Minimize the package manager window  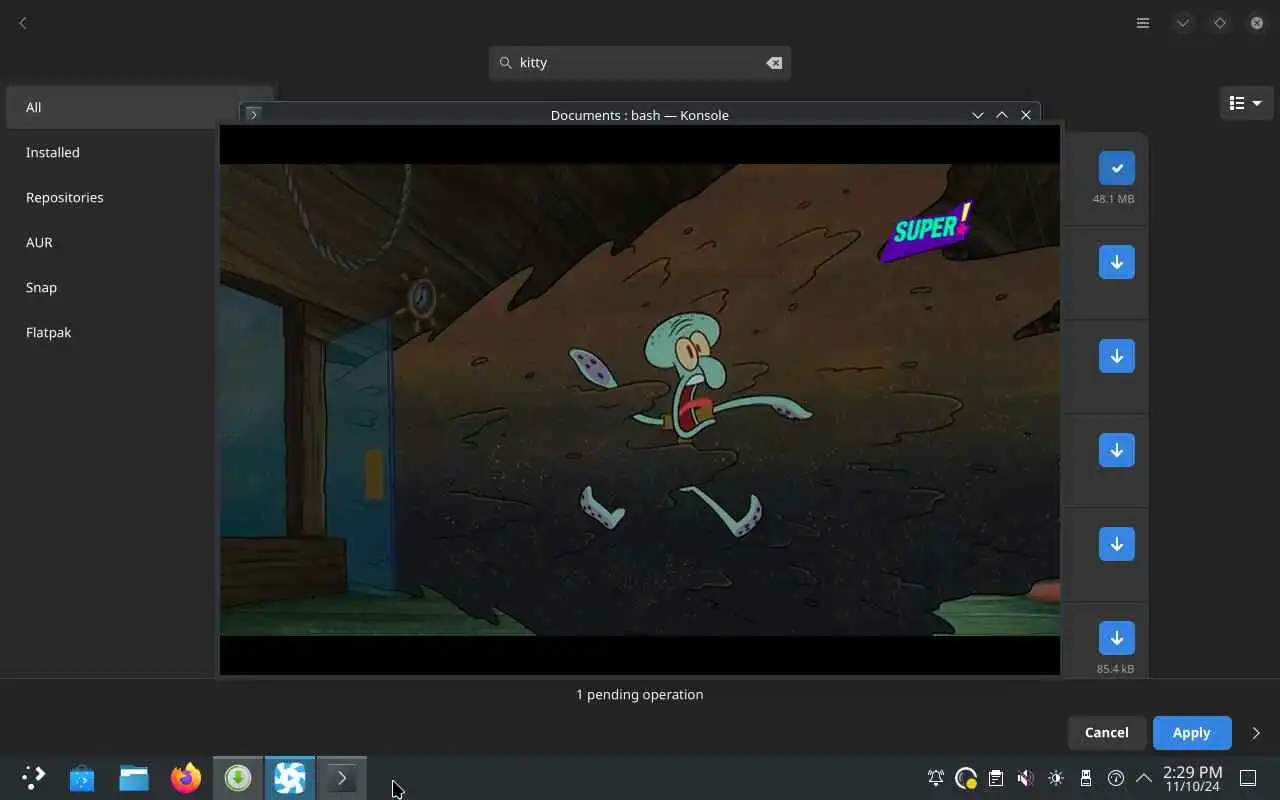pos(1183,23)
